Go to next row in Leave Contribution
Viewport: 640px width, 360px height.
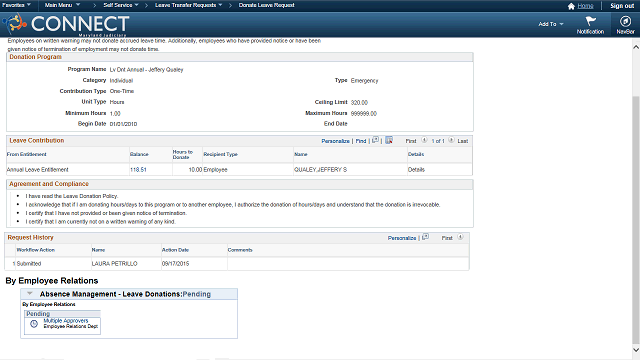click(451, 140)
